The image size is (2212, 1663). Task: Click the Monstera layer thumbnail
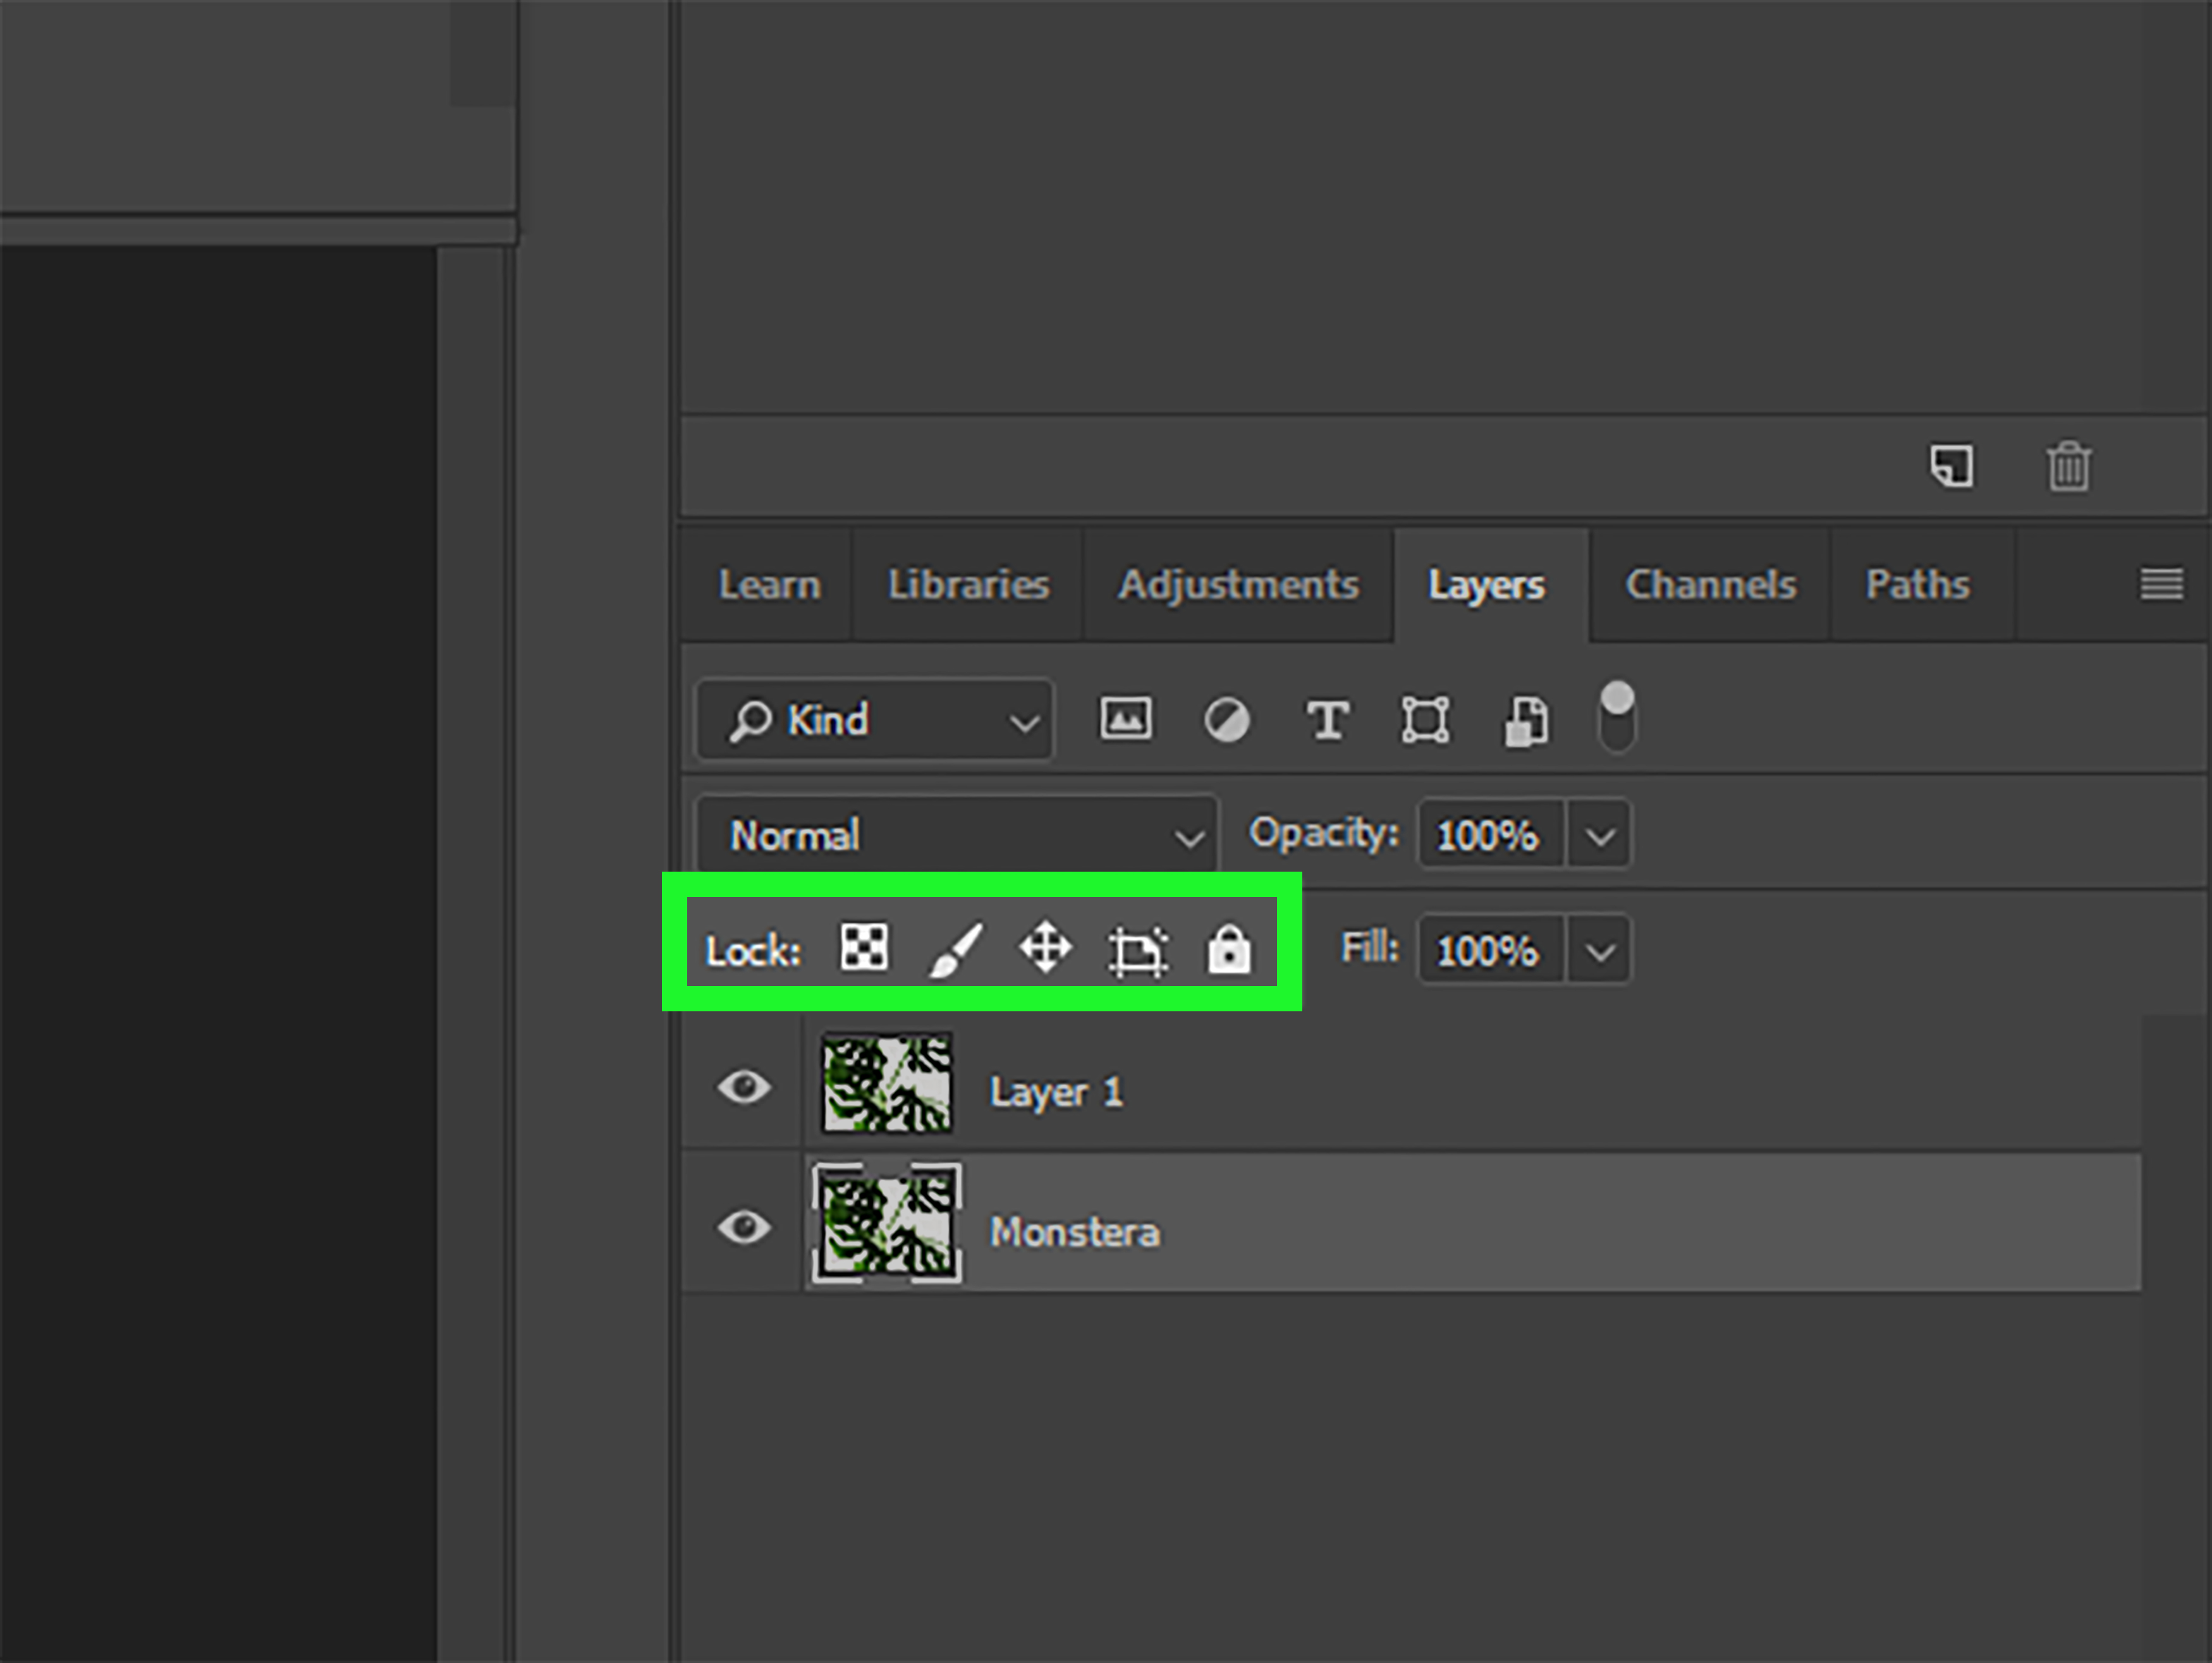click(886, 1225)
